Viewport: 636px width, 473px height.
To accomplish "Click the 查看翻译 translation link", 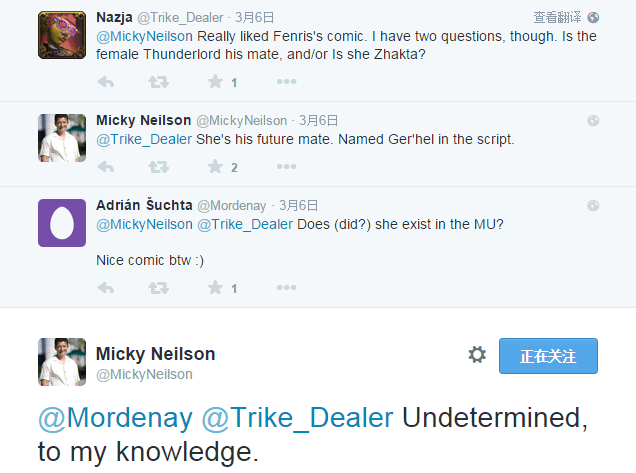I will pyautogui.click(x=557, y=17).
